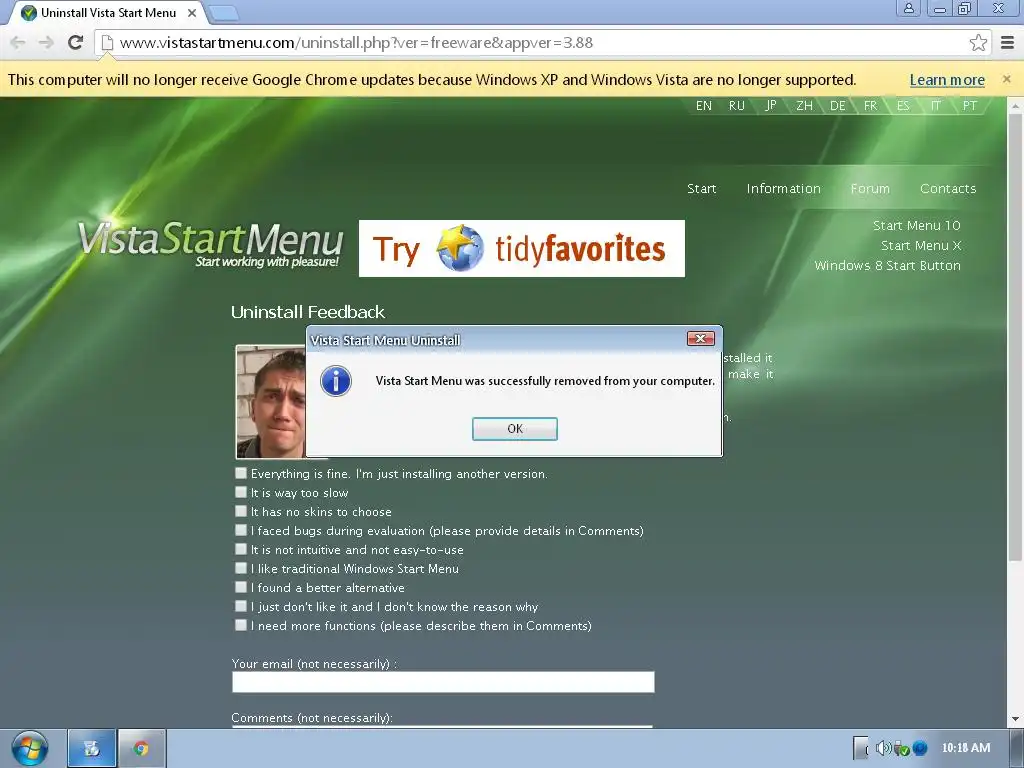Viewport: 1024px width, 768px height.
Task: Open the Contacts navigation menu item
Action: (x=948, y=188)
